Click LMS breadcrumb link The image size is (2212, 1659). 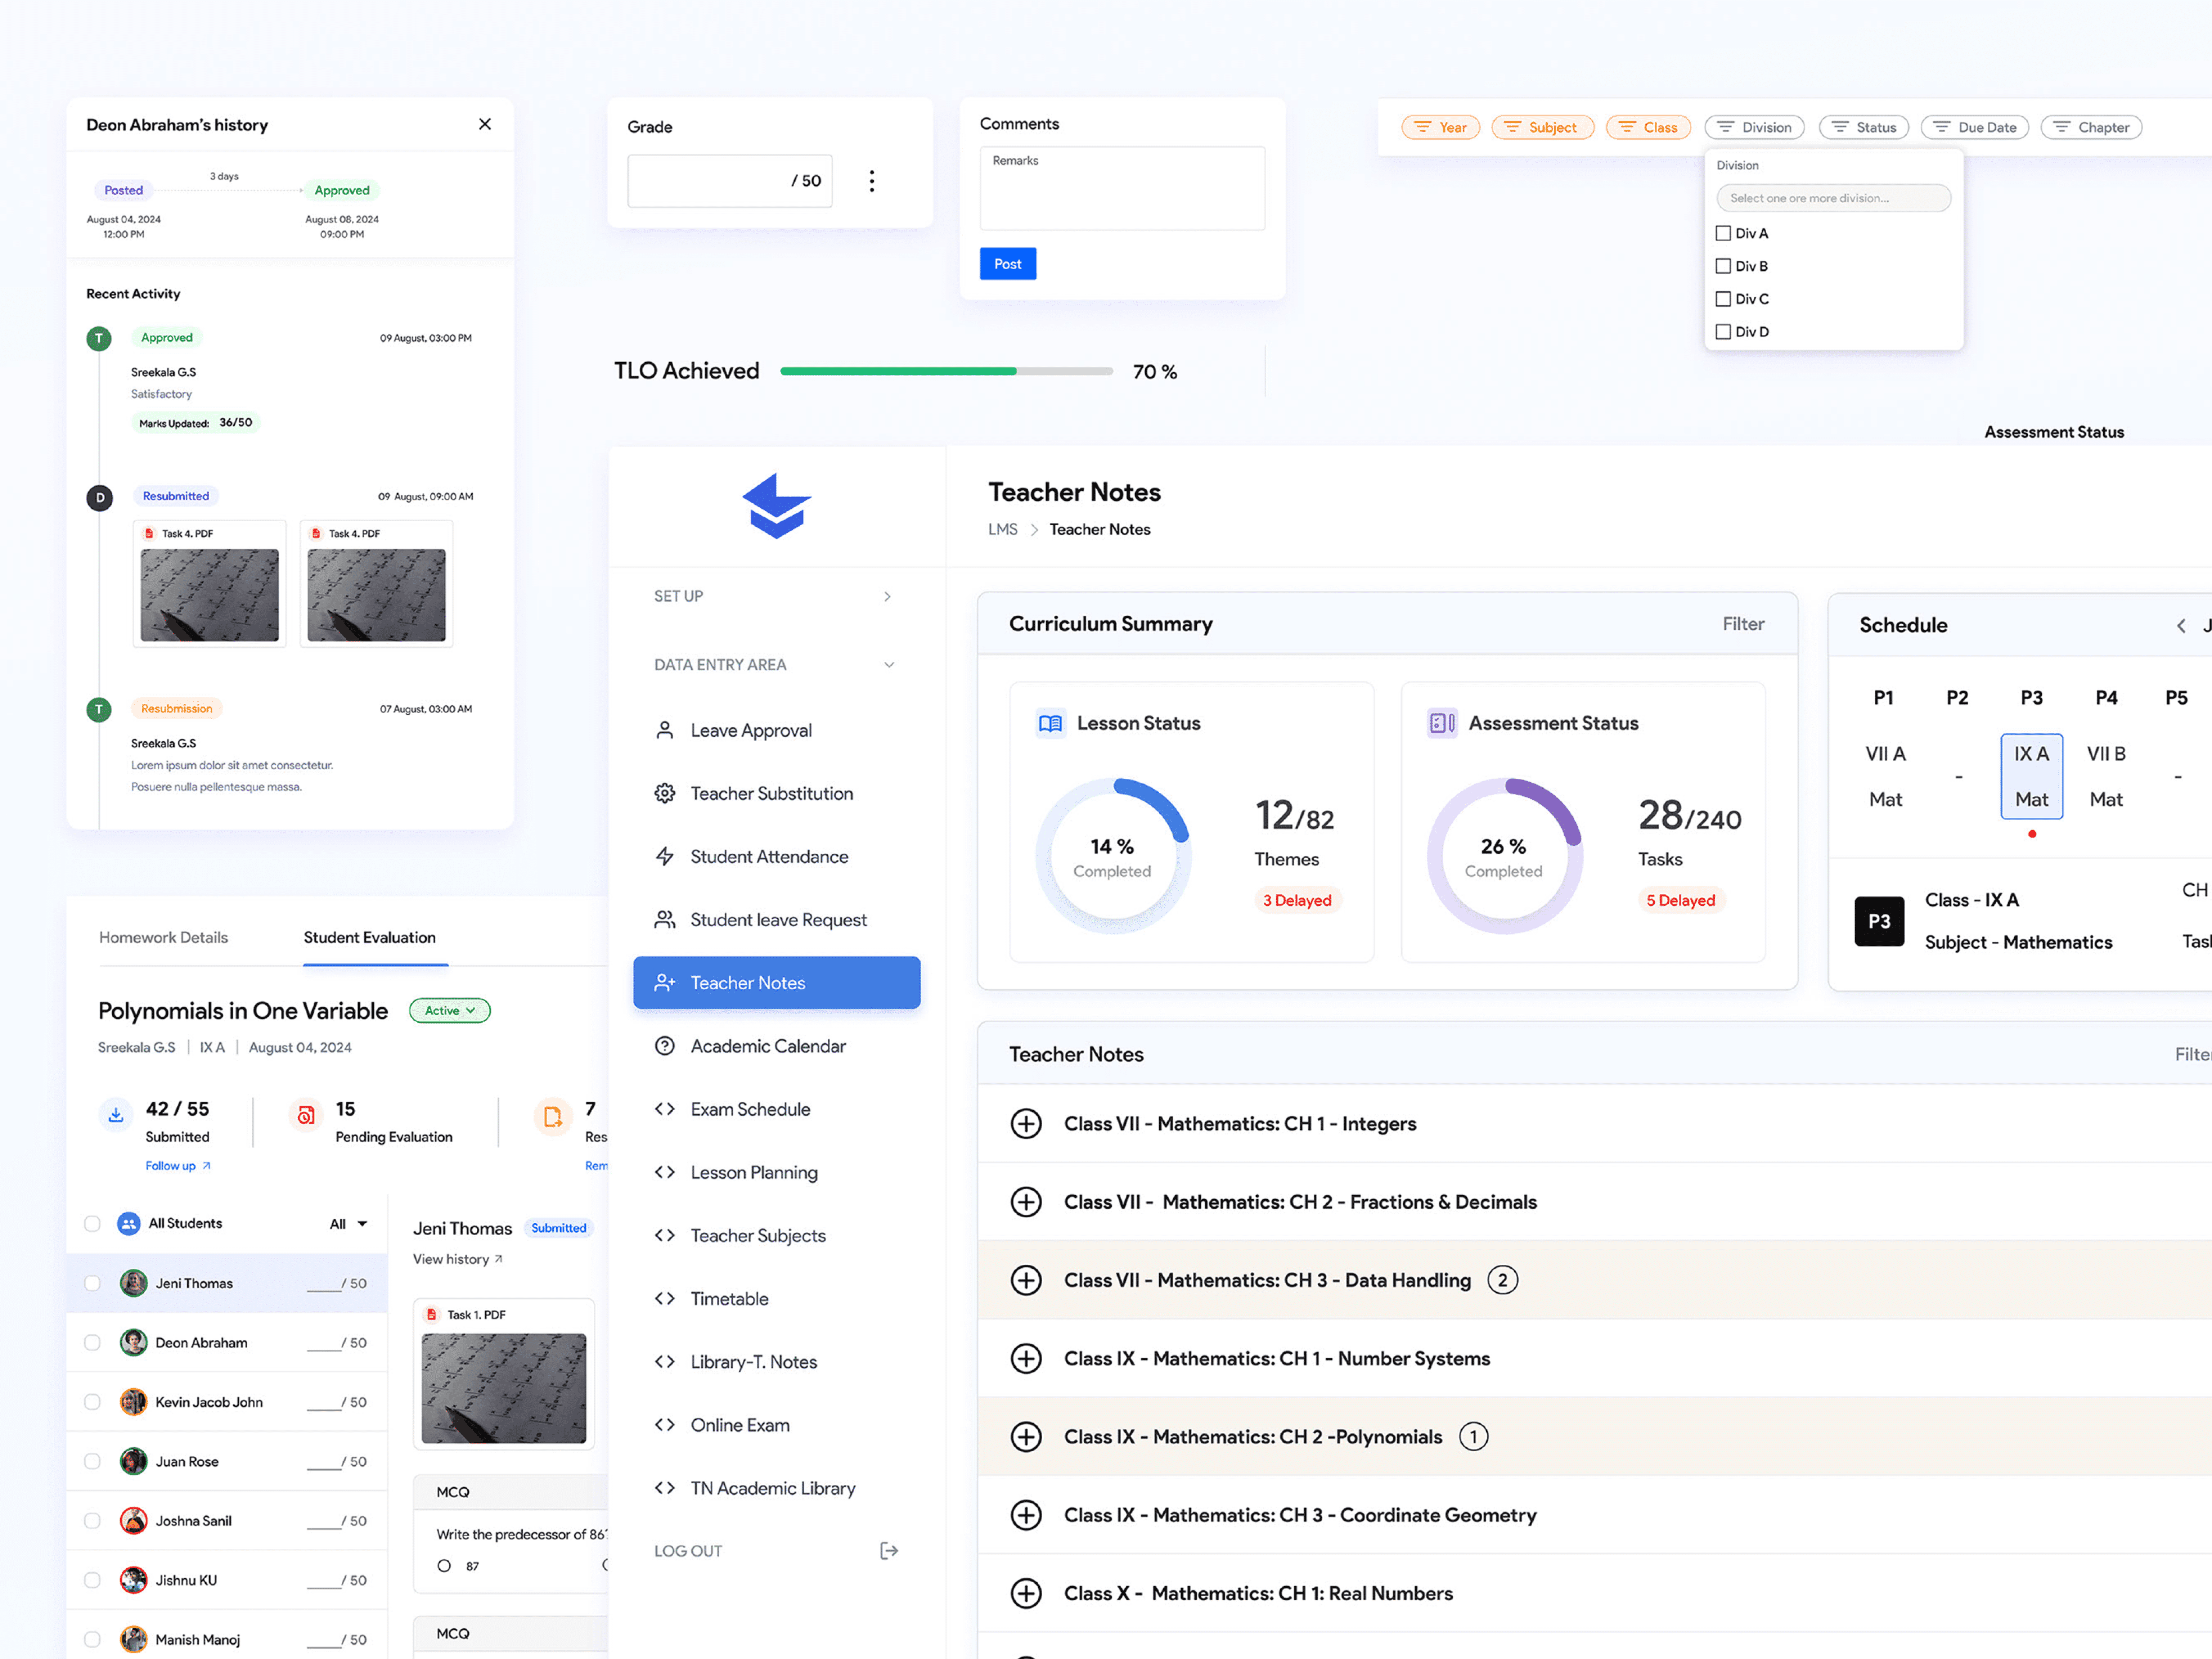click(1003, 530)
